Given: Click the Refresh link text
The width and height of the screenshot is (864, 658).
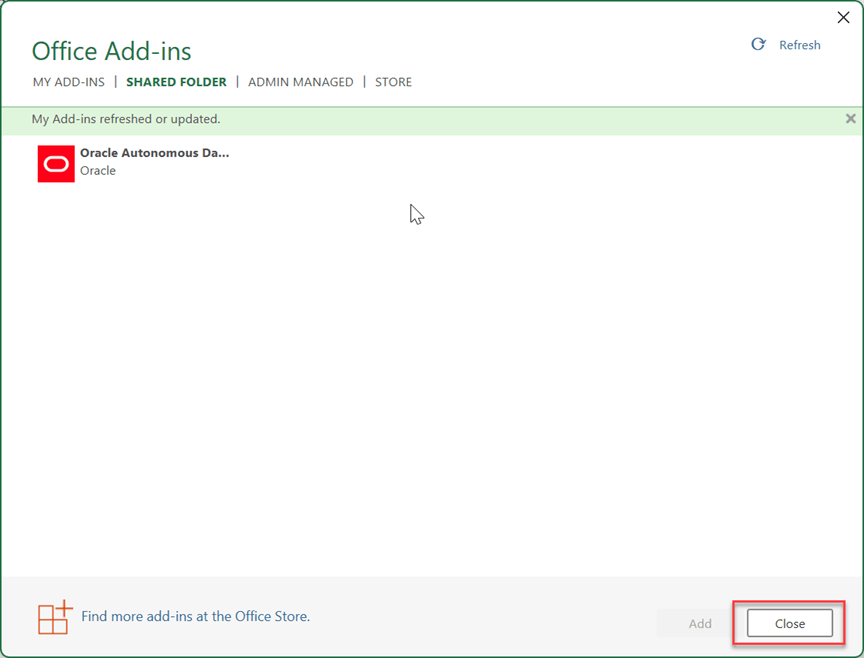Looking at the screenshot, I should 800,44.
